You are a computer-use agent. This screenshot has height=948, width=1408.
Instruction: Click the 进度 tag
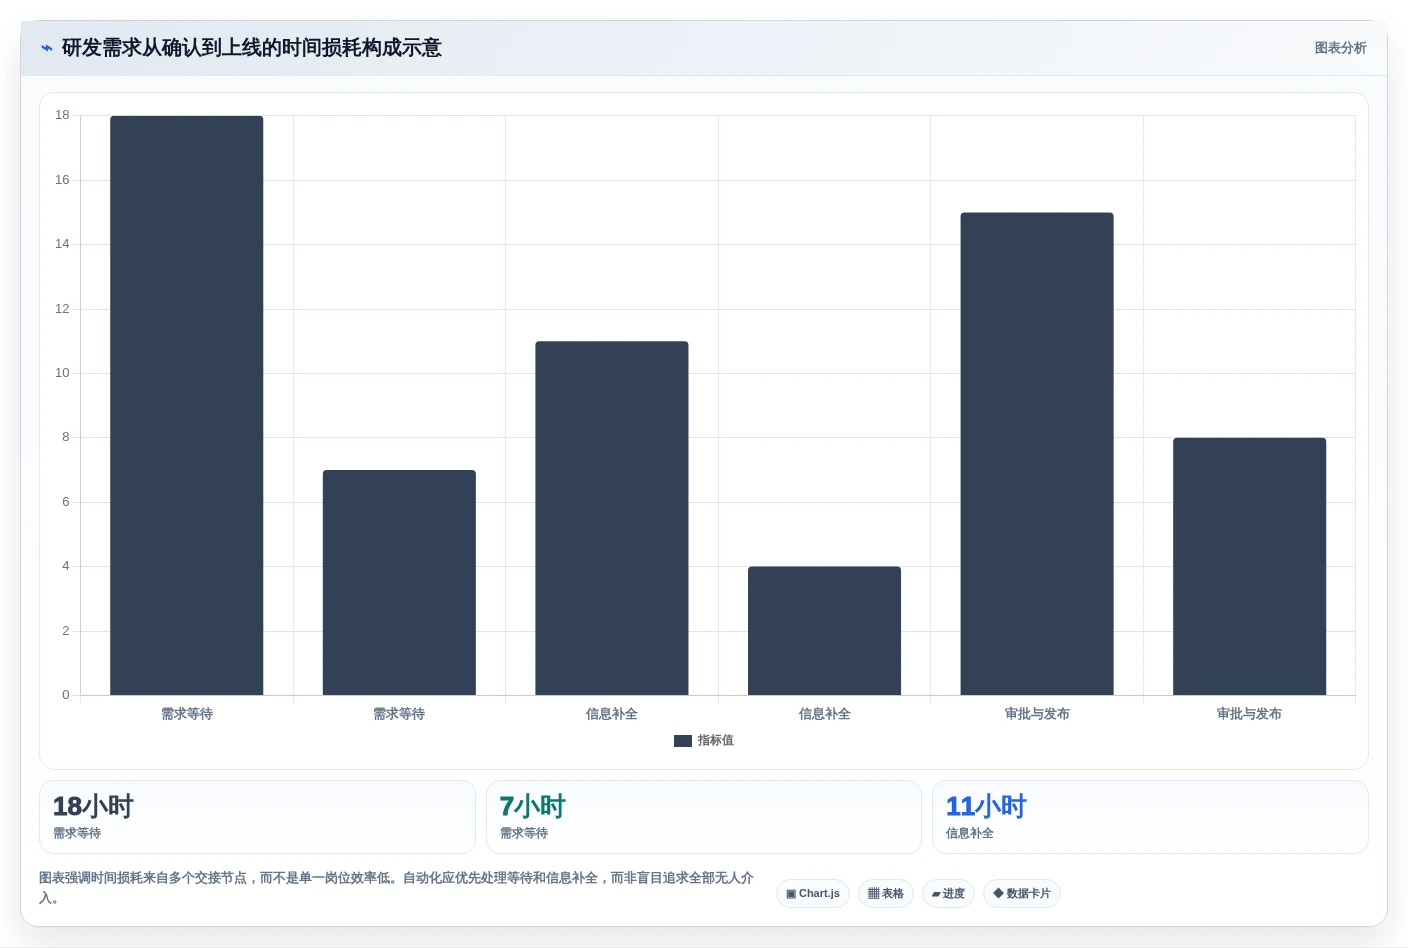point(948,894)
